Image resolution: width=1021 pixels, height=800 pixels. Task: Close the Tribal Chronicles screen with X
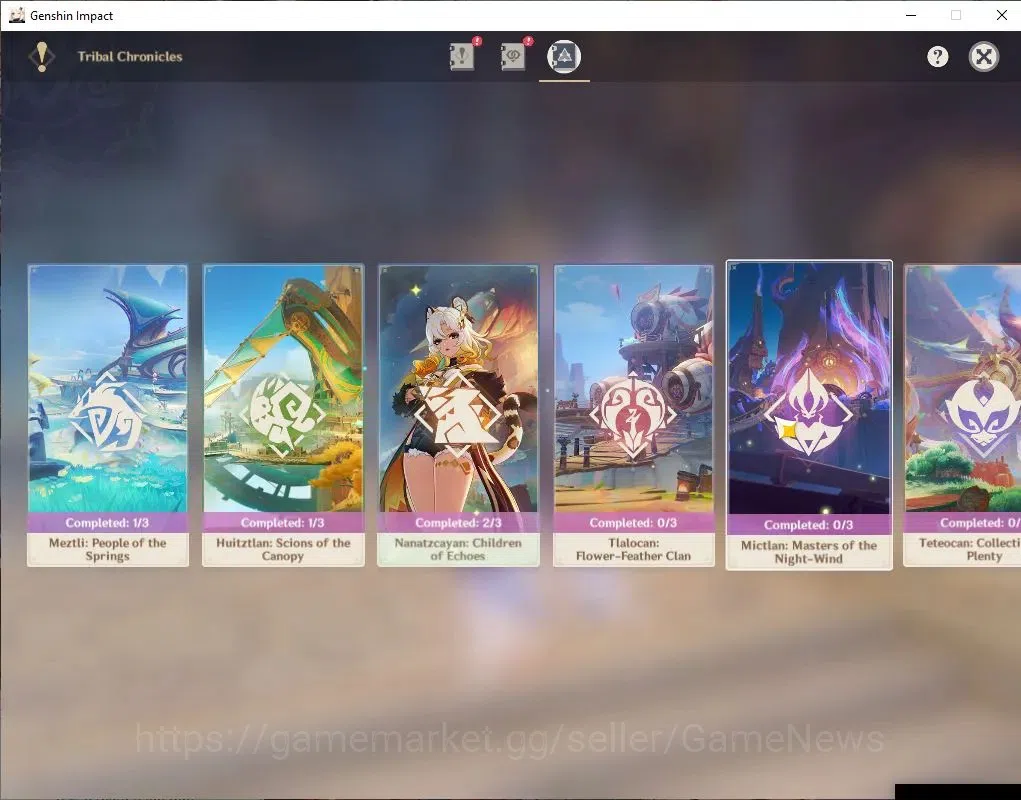[x=984, y=57]
